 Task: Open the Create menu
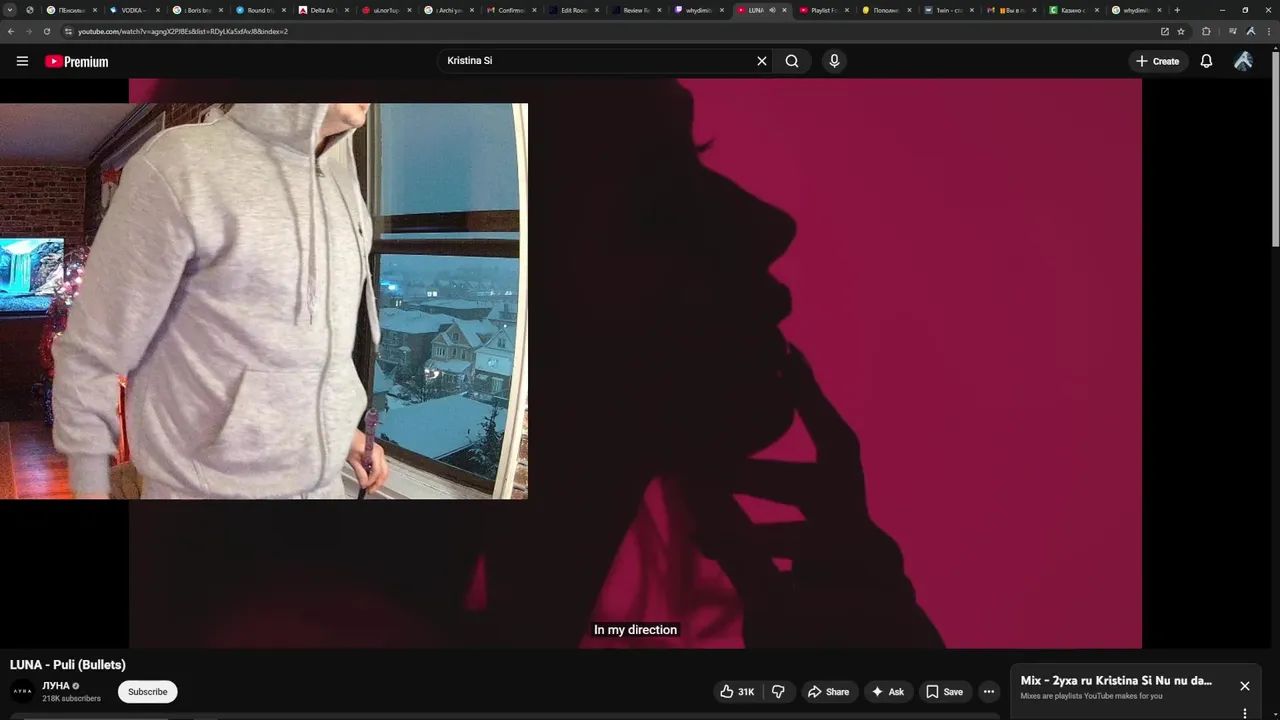1157,61
